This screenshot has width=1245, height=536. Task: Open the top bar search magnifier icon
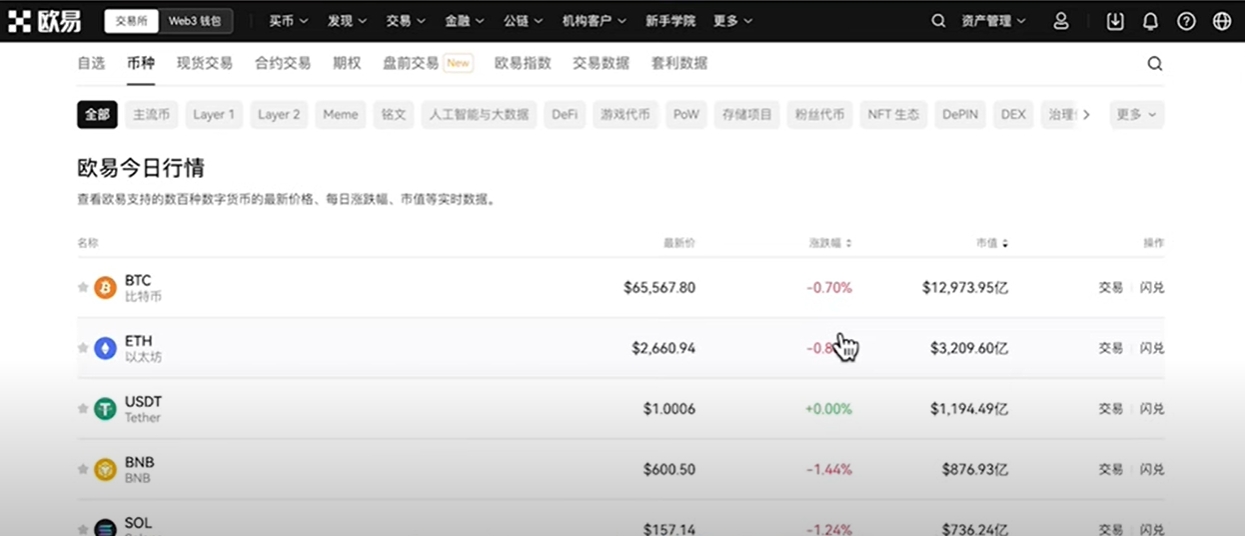pyautogui.click(x=938, y=21)
